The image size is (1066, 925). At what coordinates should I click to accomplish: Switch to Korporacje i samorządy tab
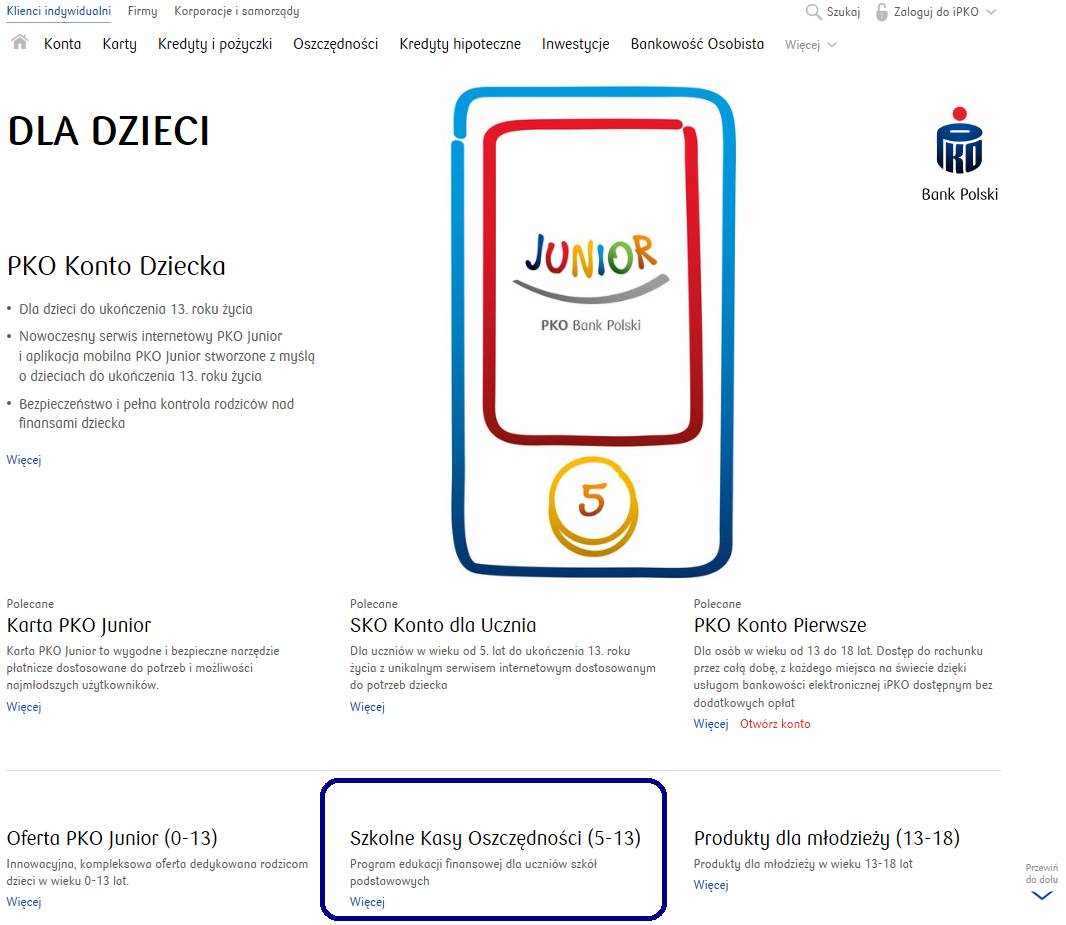pos(237,12)
